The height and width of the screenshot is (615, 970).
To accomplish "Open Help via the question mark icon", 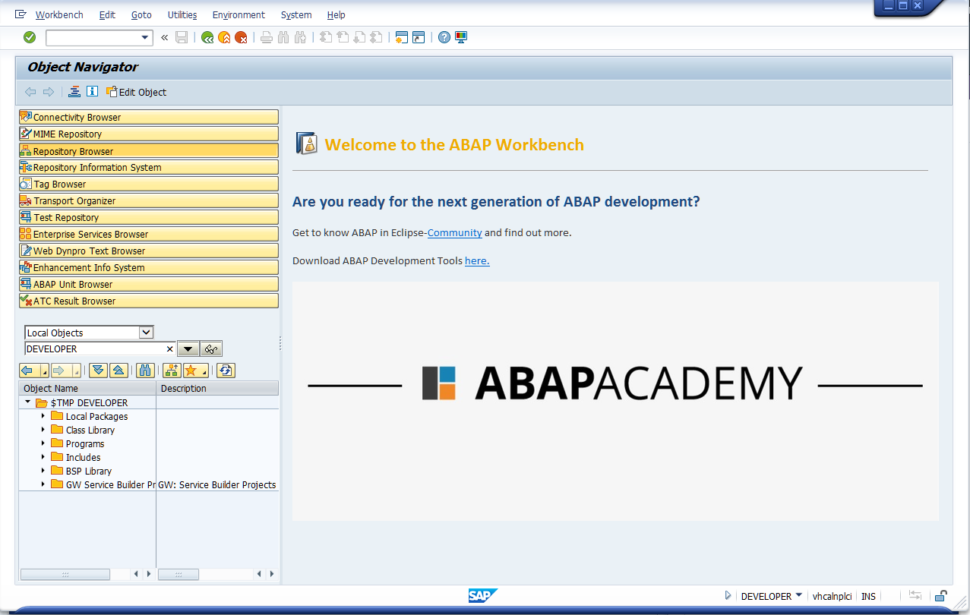I will tap(444, 38).
